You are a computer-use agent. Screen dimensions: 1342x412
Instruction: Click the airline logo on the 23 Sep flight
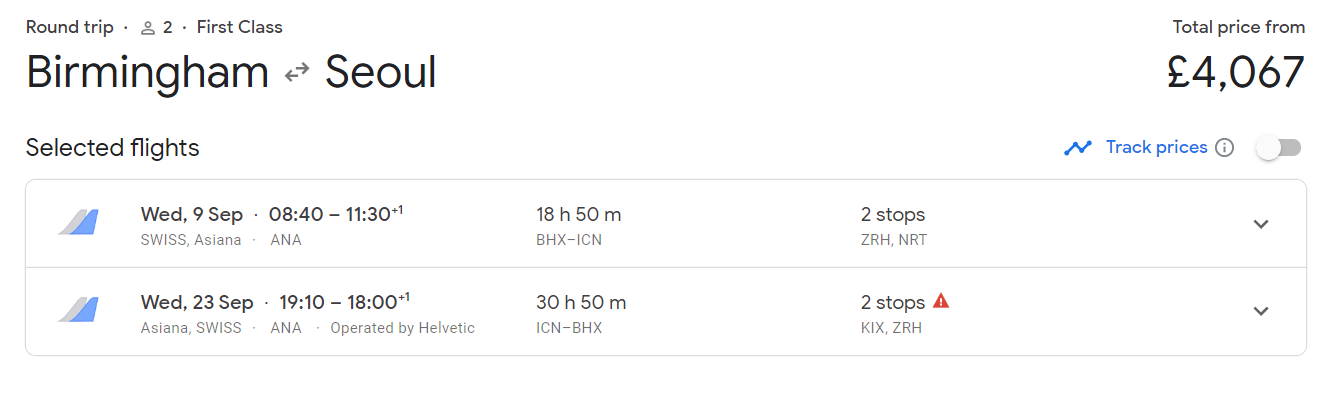pyautogui.click(x=78, y=311)
